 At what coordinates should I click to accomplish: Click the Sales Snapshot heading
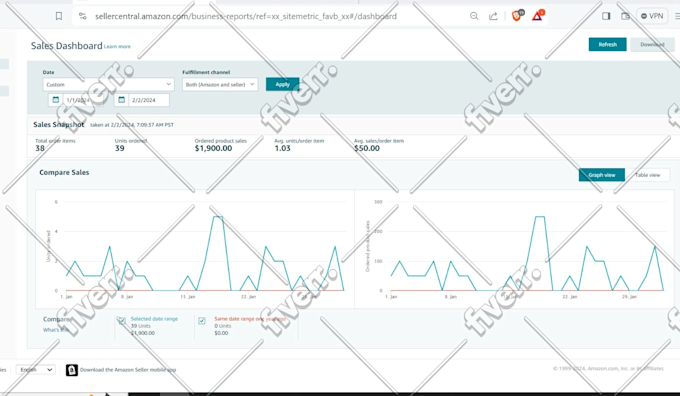click(59, 124)
